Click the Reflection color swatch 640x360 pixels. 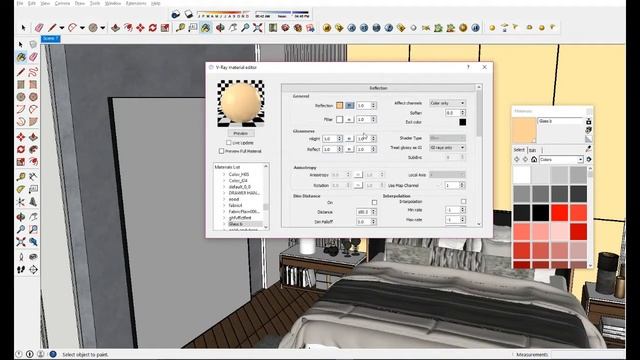tap(340, 106)
